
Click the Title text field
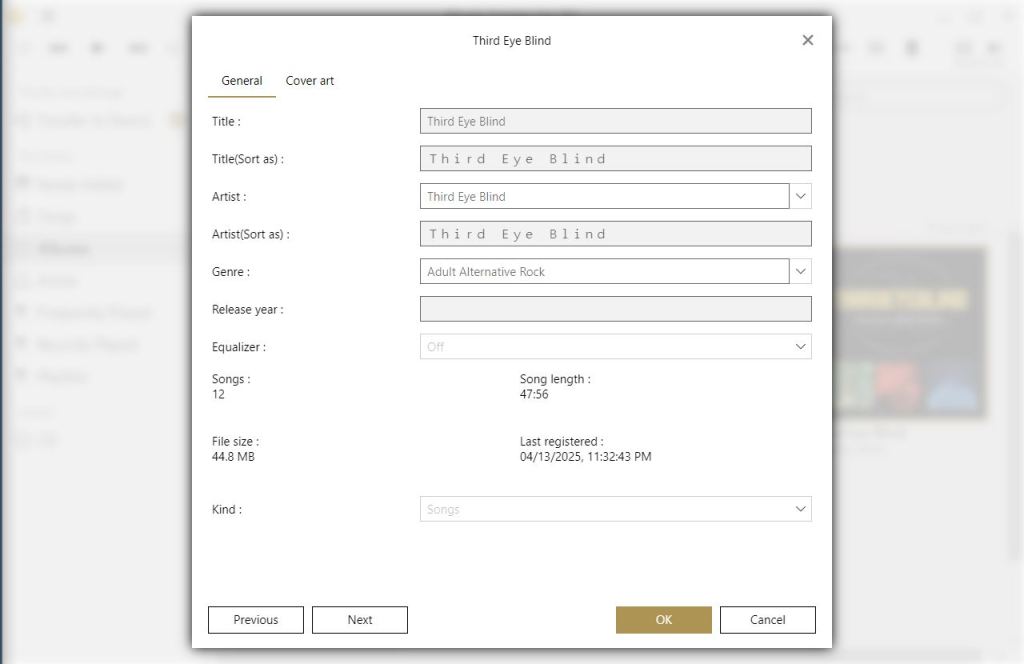(615, 122)
